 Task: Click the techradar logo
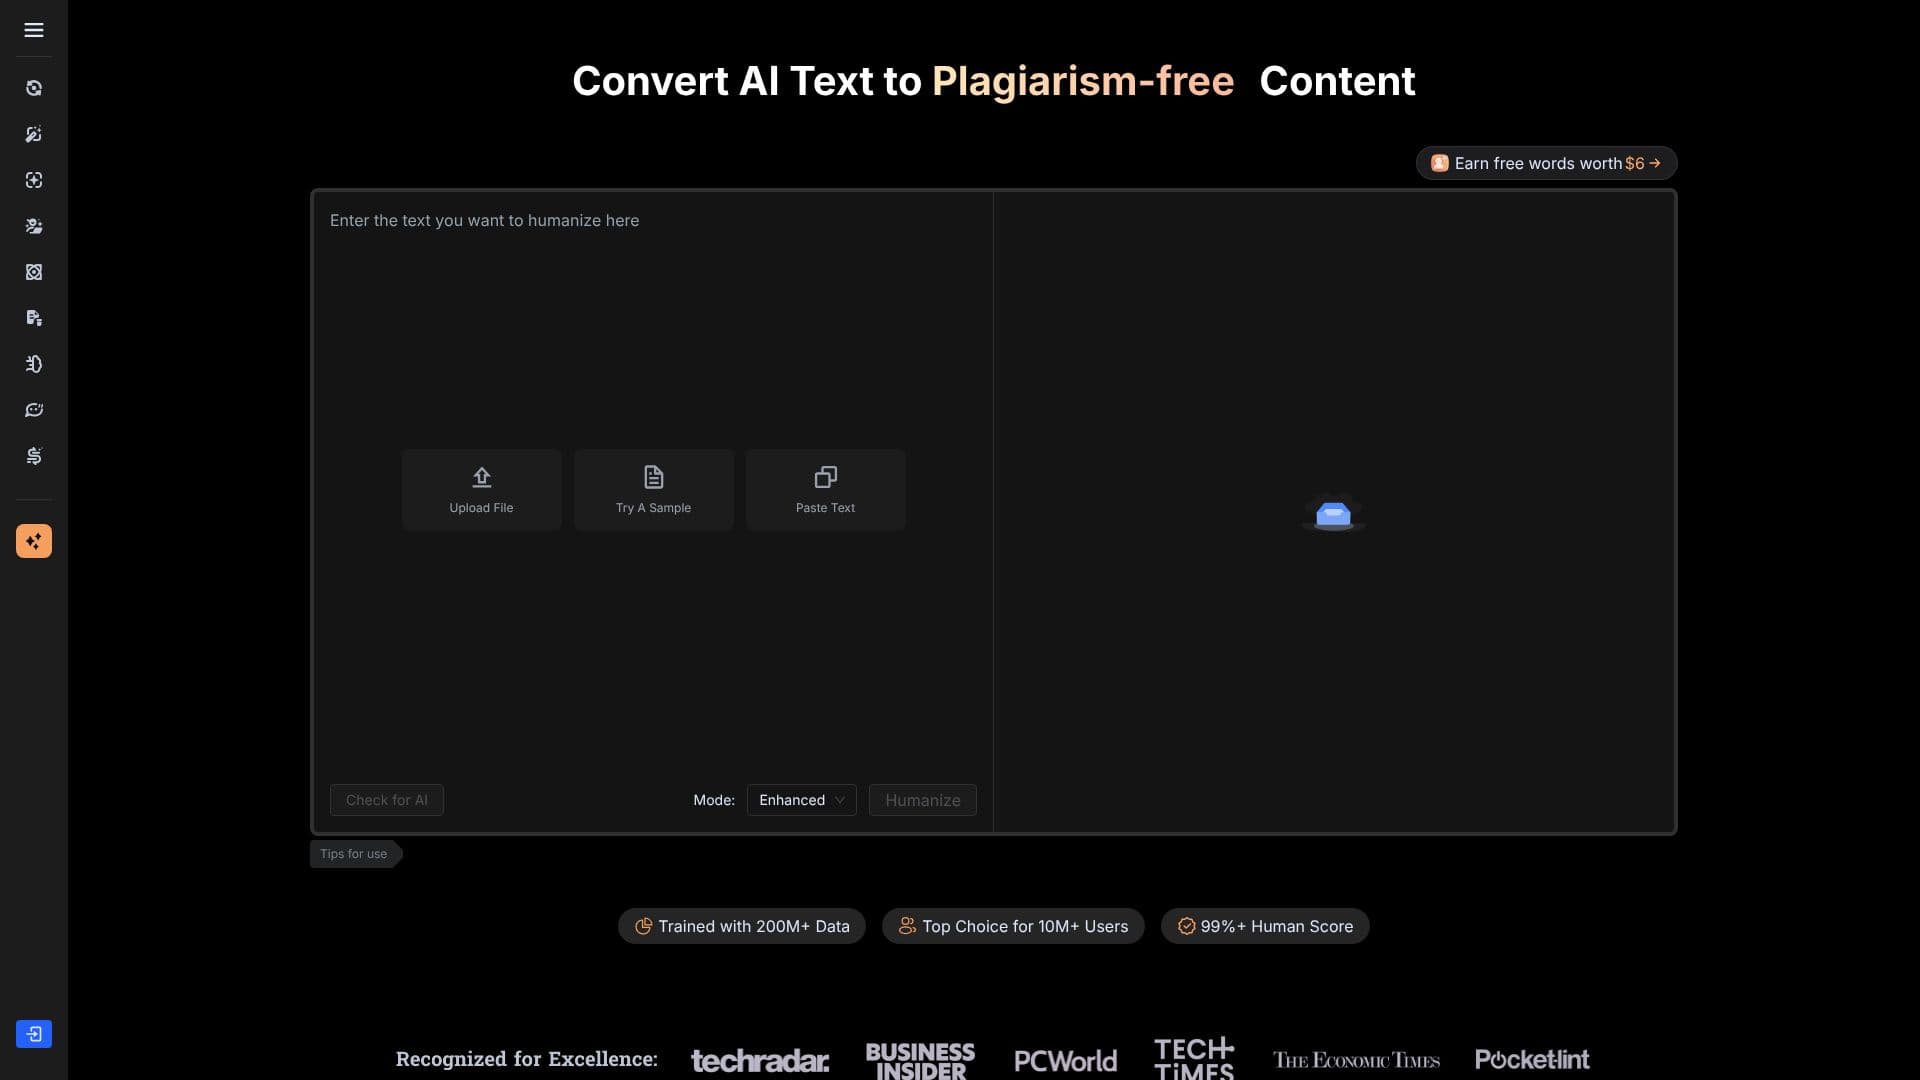pos(760,1060)
